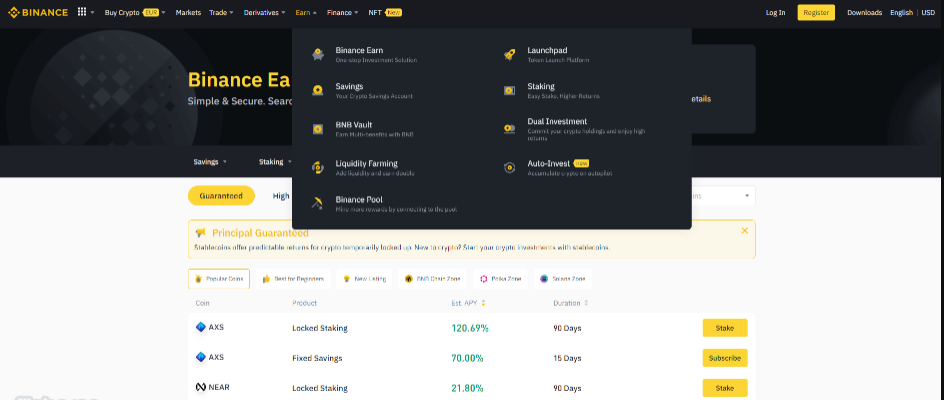This screenshot has height=400, width=944.
Task: Click the AXS coin icon in Fixed Savings row
Action: 201,357
